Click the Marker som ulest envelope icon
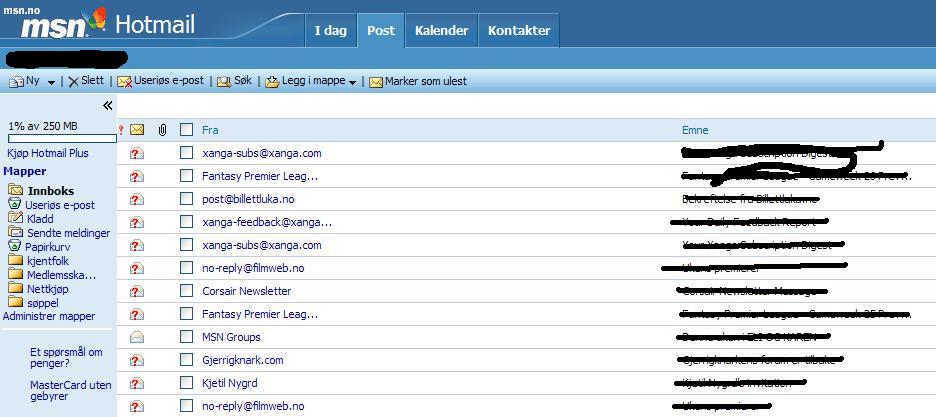 coord(375,82)
